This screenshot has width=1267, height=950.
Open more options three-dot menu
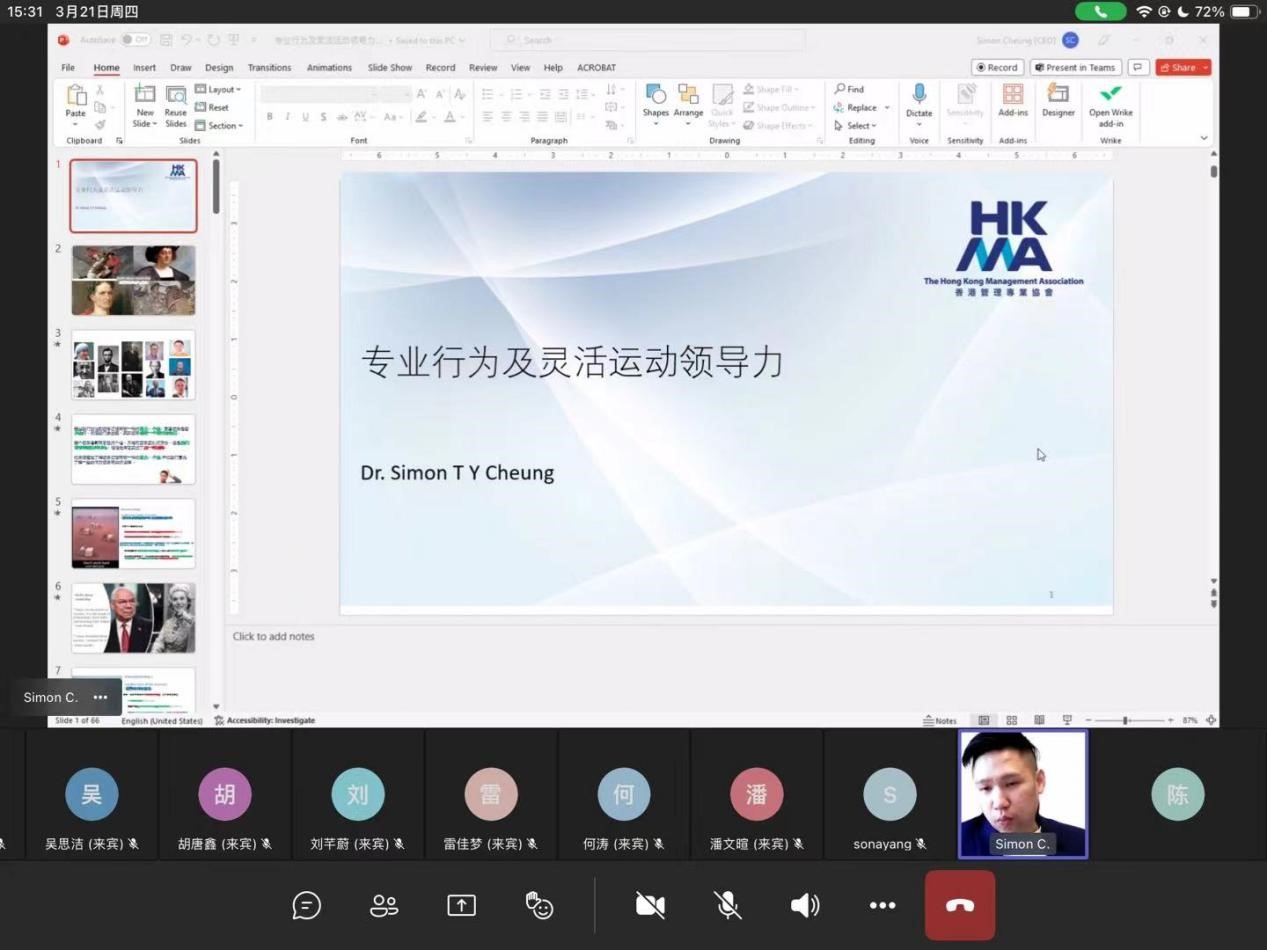pos(882,905)
